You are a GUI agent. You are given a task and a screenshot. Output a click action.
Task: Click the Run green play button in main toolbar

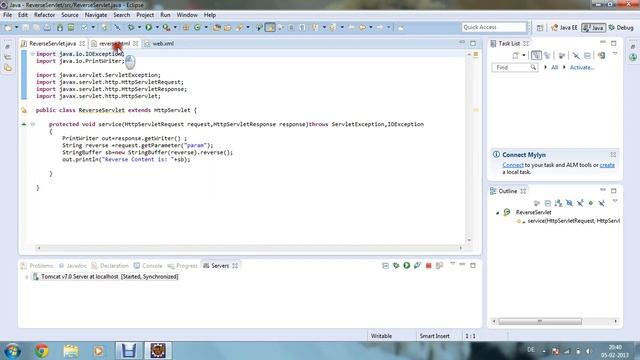(149, 27)
